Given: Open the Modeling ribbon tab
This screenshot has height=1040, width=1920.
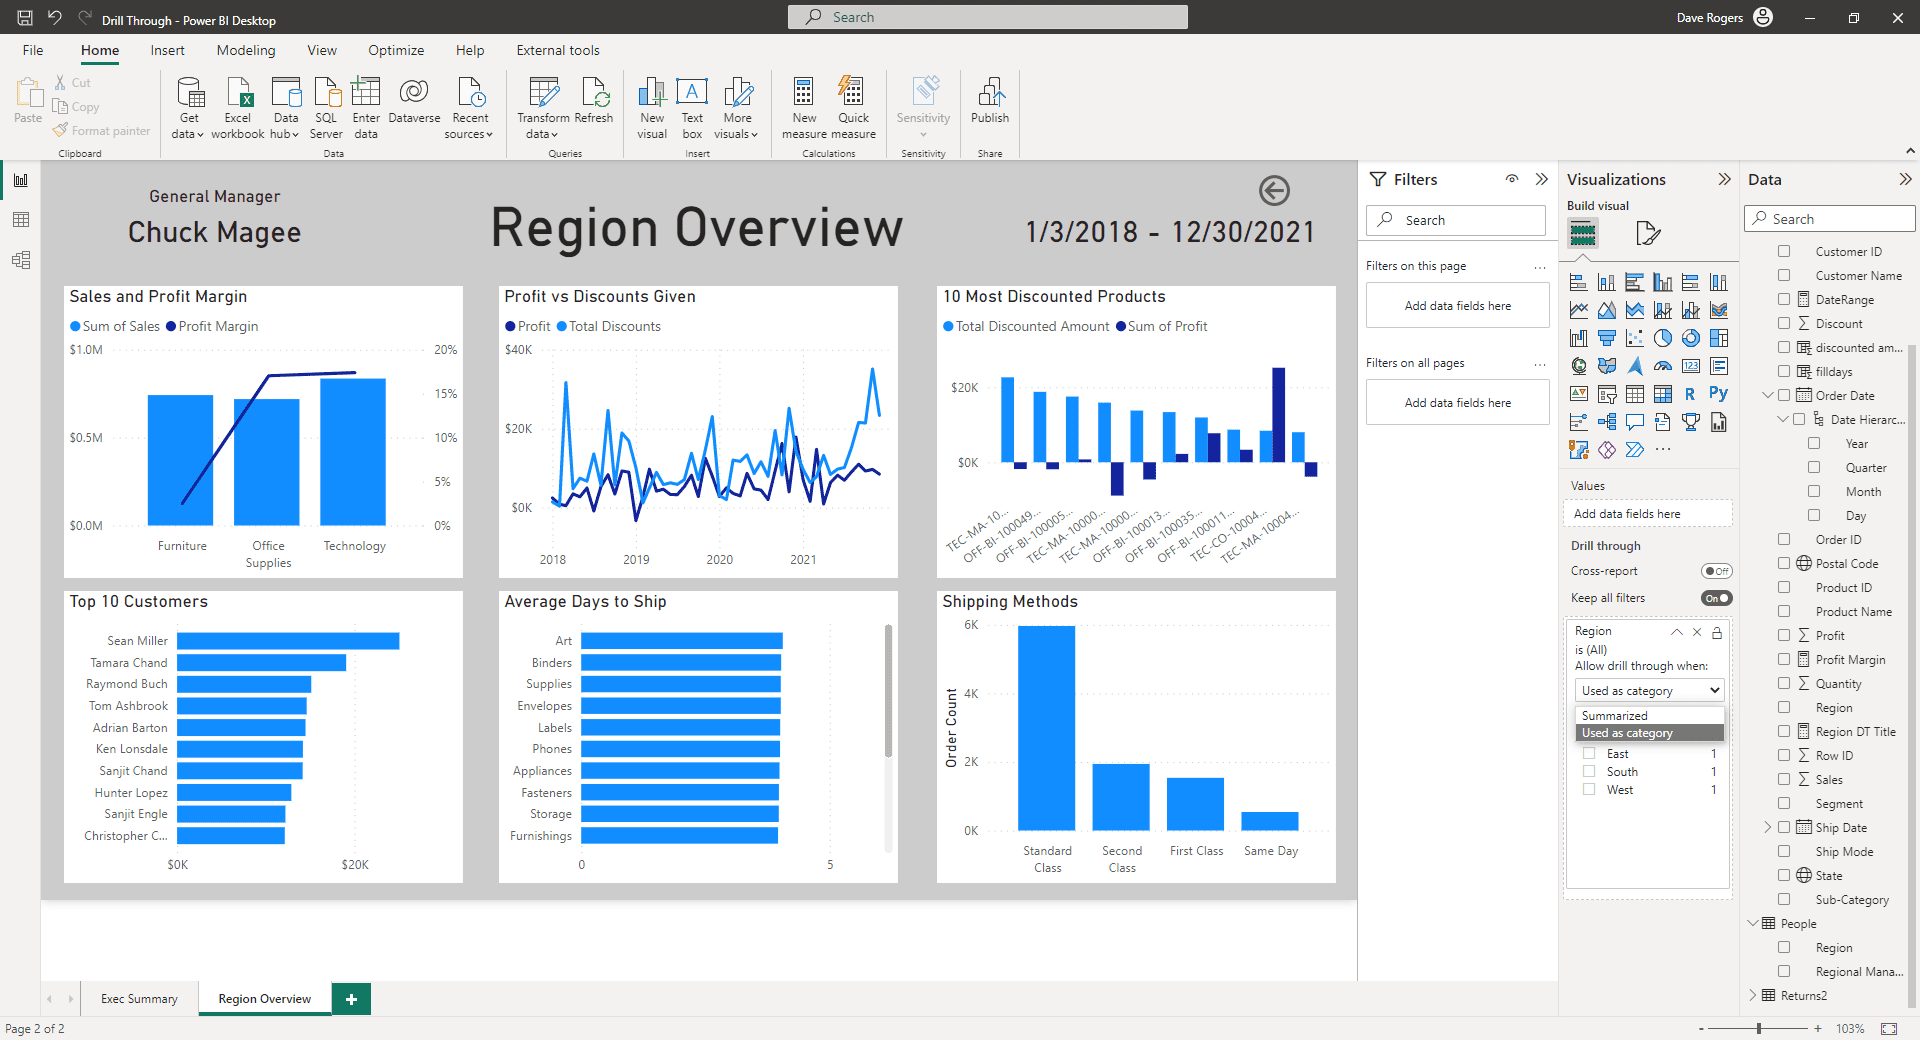Looking at the screenshot, I should [x=245, y=50].
